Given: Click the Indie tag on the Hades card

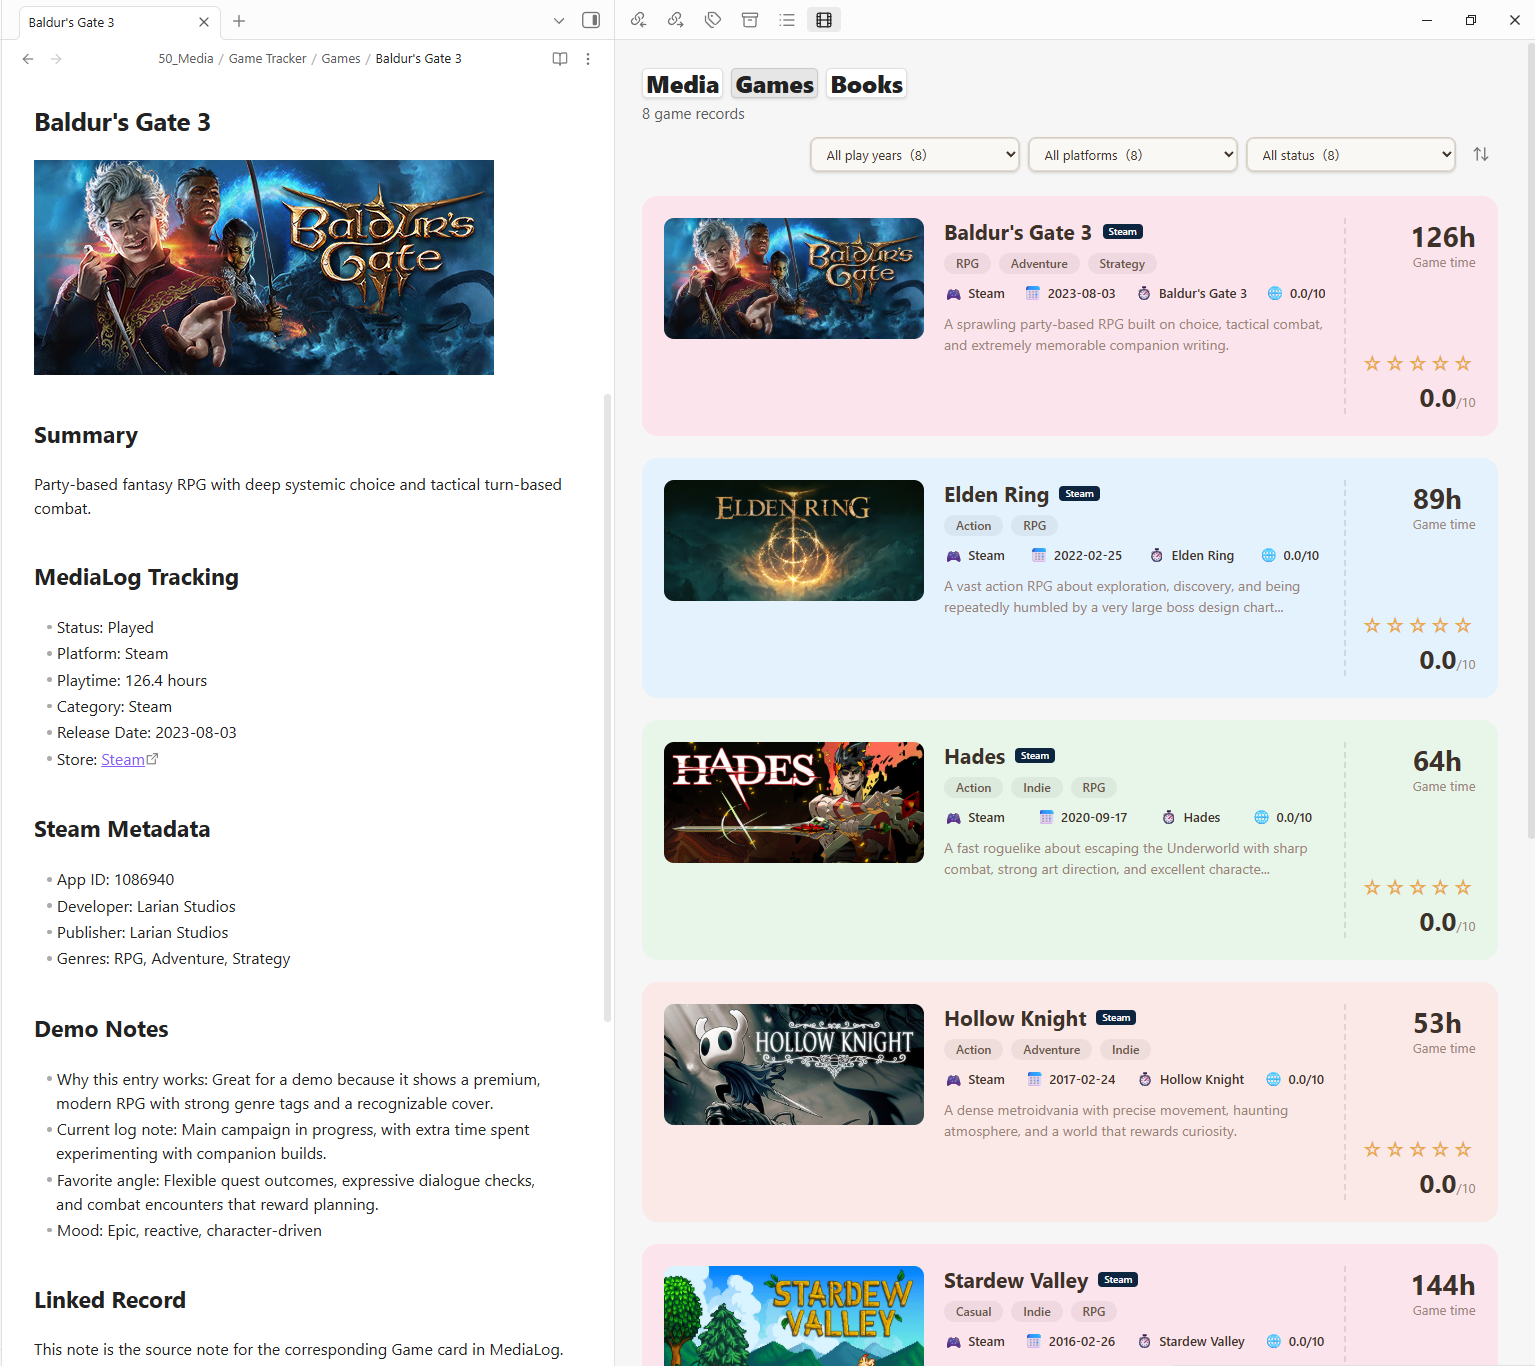Looking at the screenshot, I should 1037,788.
